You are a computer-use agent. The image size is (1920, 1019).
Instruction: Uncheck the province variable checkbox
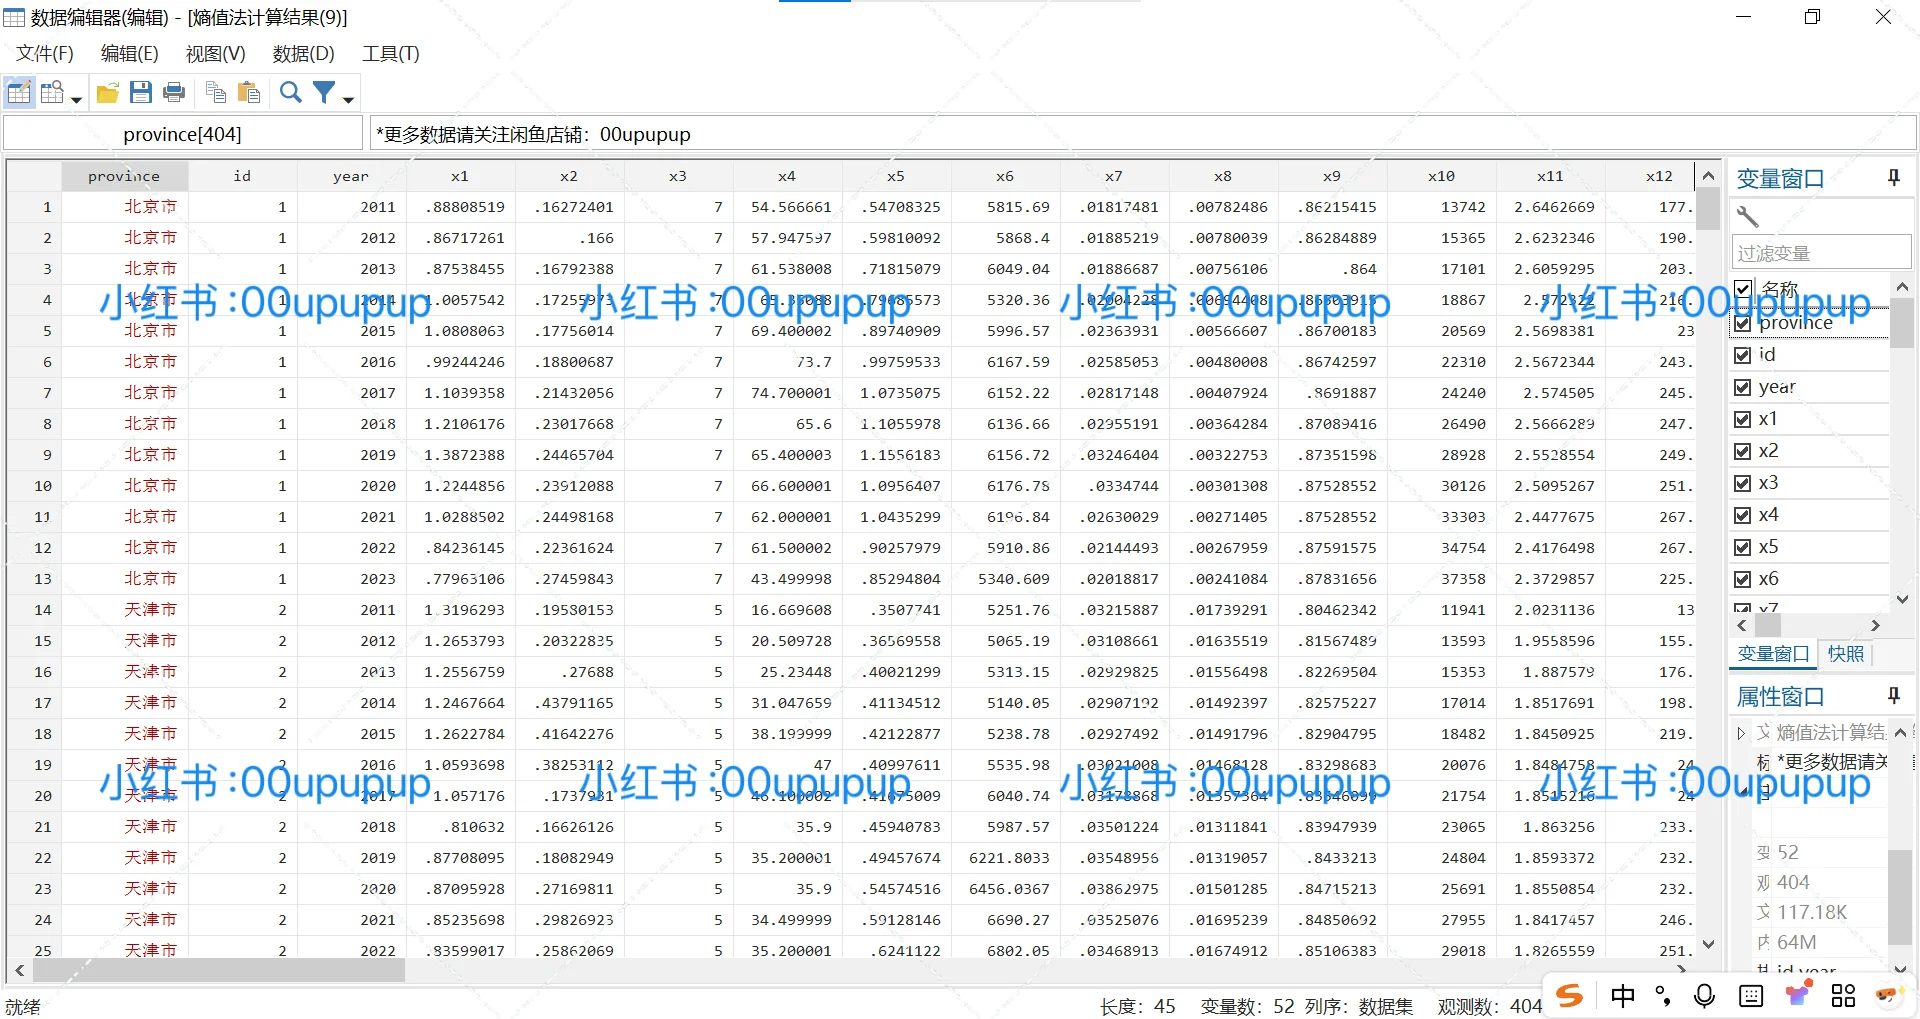(1743, 324)
